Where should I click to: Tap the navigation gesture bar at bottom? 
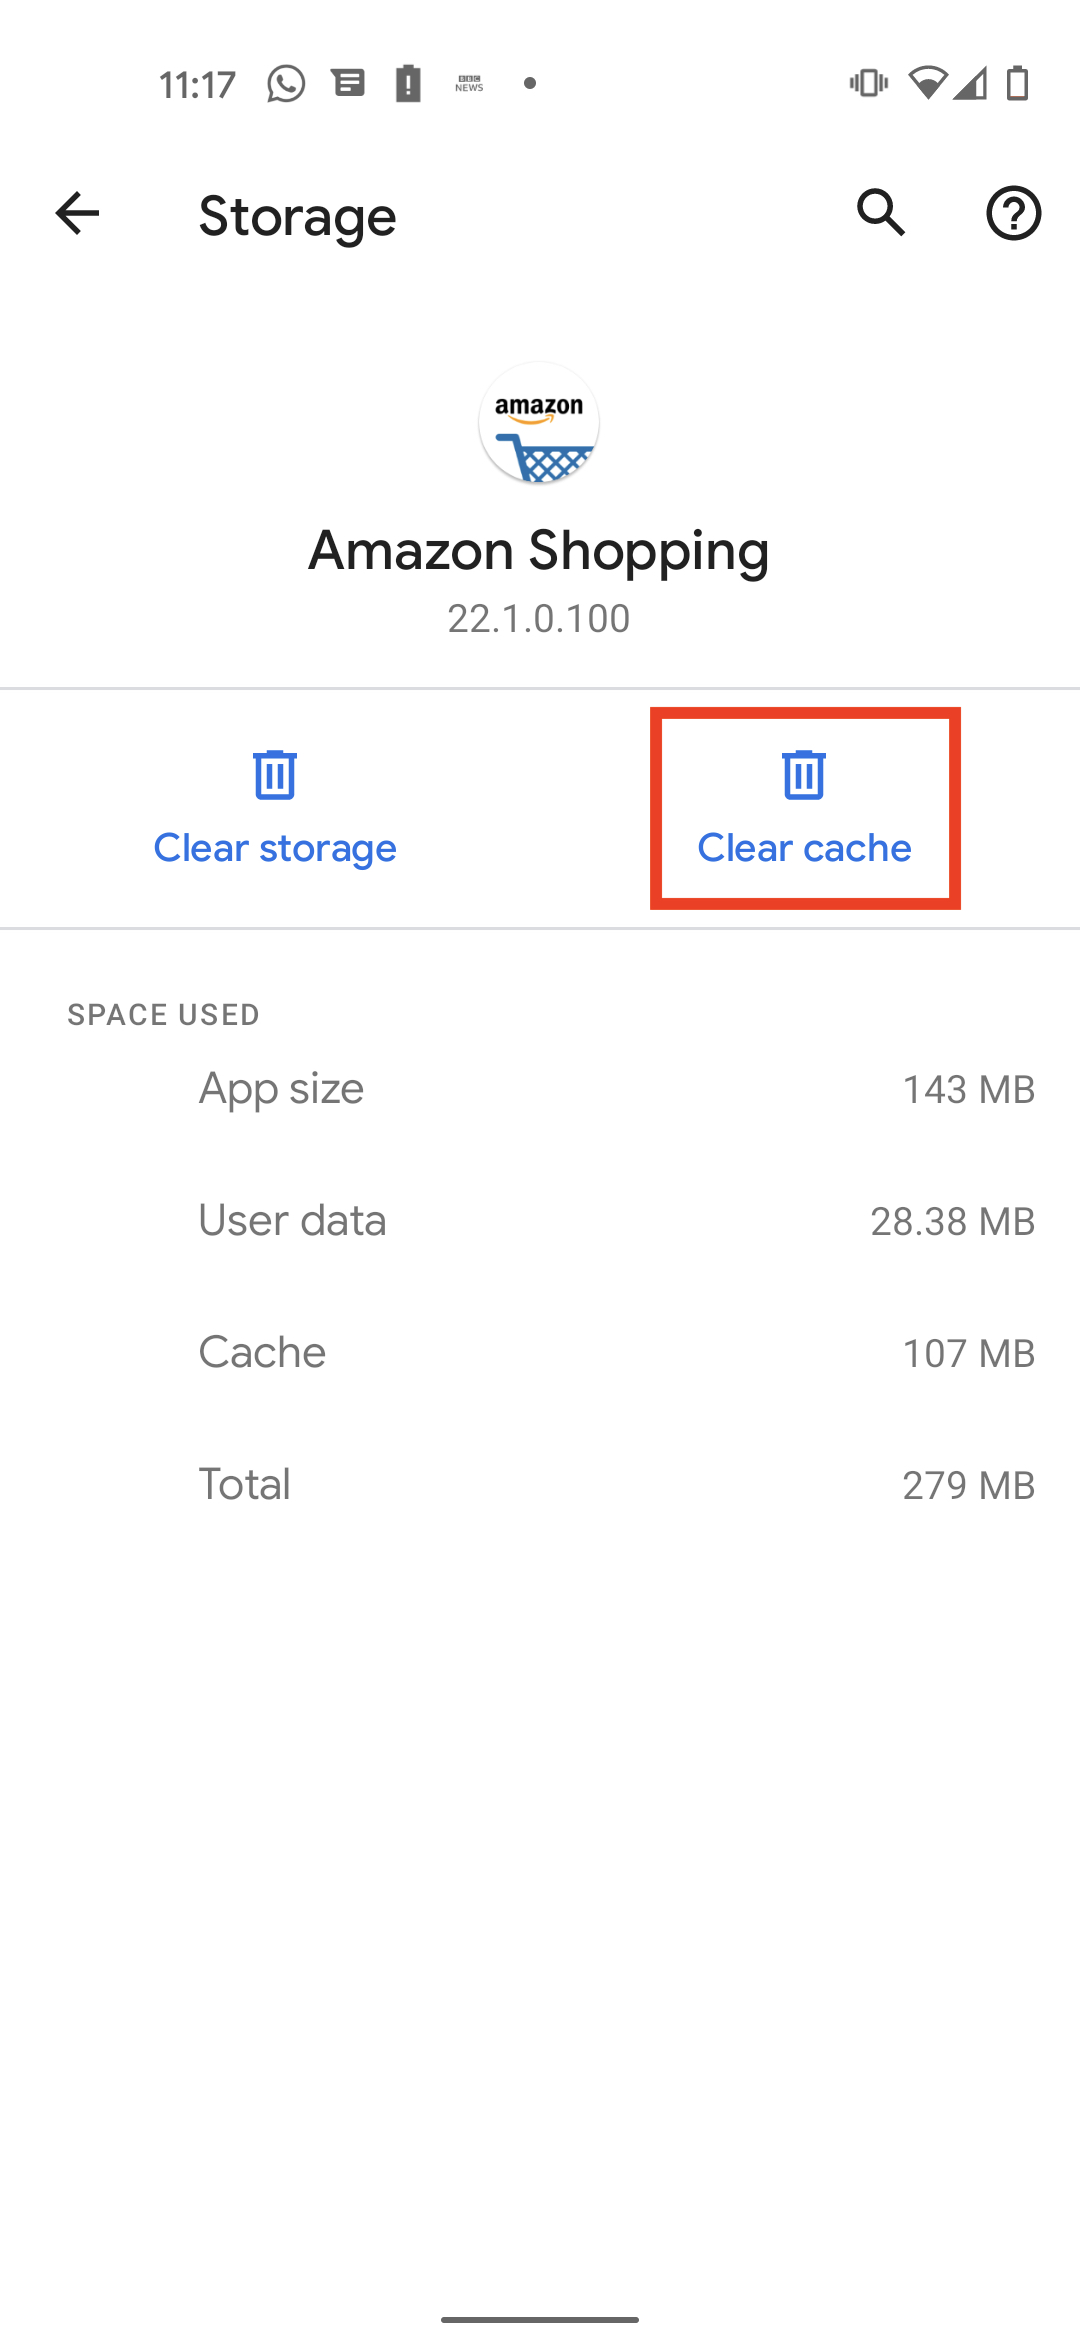click(540, 2319)
